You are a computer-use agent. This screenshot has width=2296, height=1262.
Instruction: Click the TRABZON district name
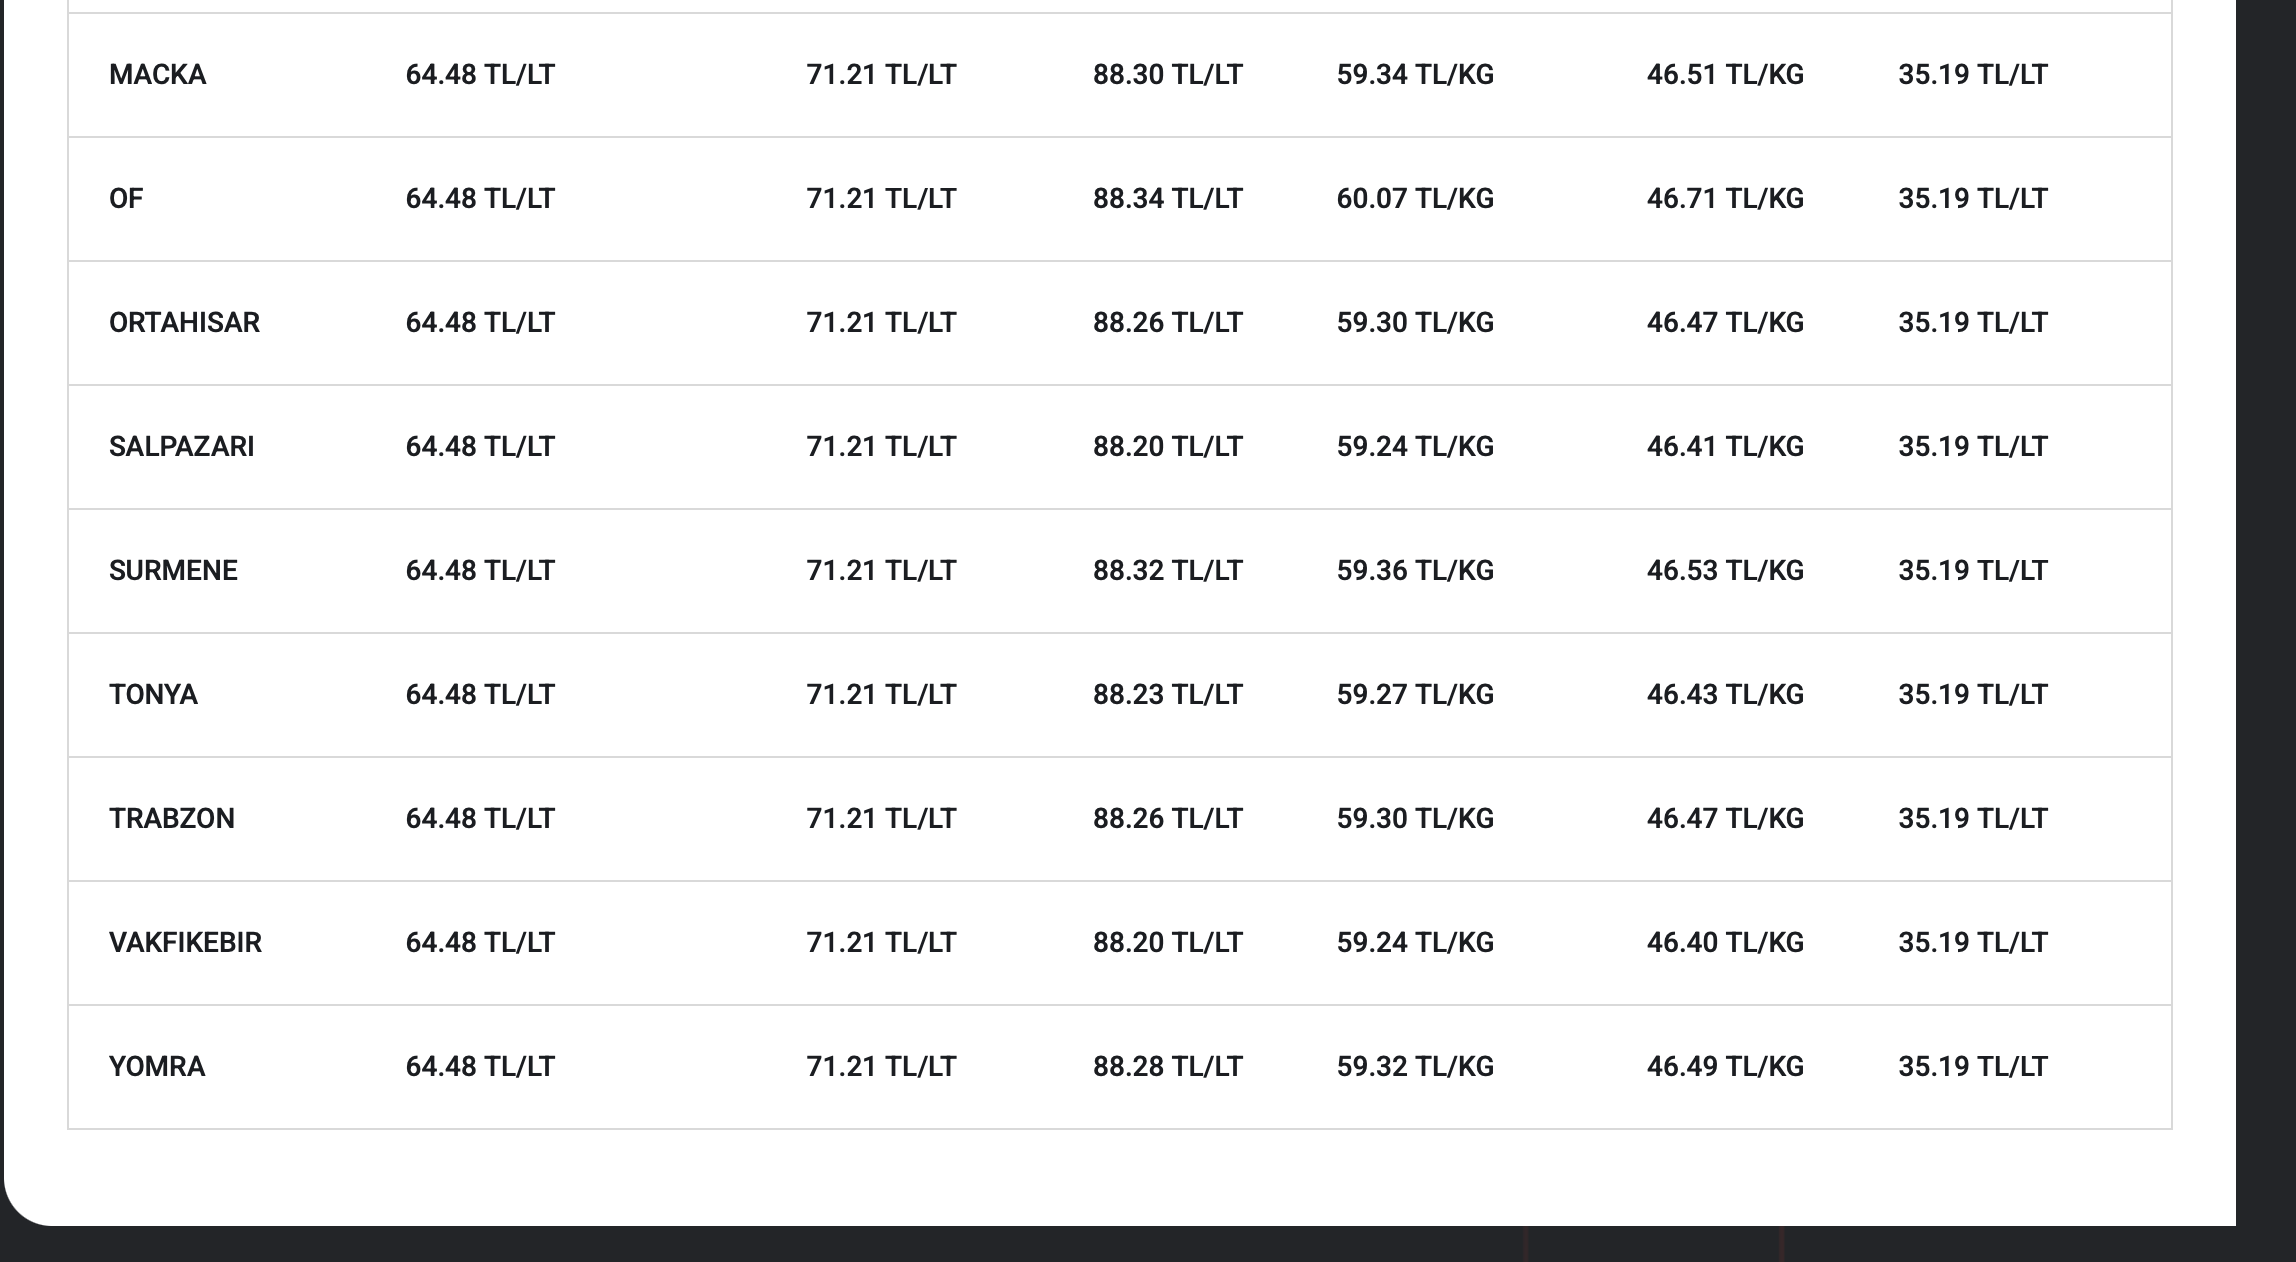171,819
